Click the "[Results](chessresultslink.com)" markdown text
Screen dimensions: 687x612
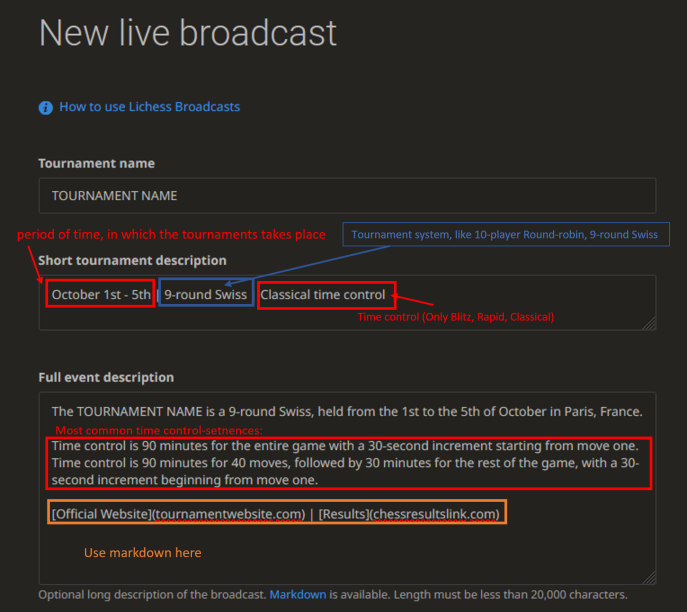pos(409,514)
